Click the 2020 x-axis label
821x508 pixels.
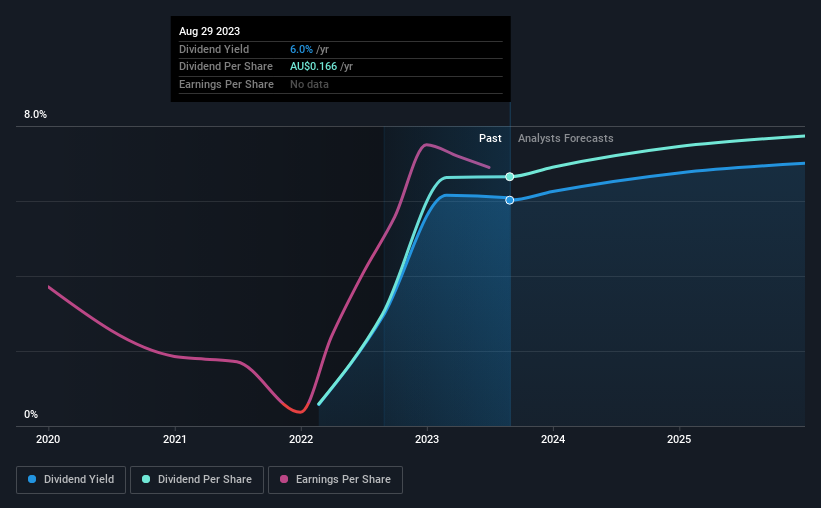(48, 439)
